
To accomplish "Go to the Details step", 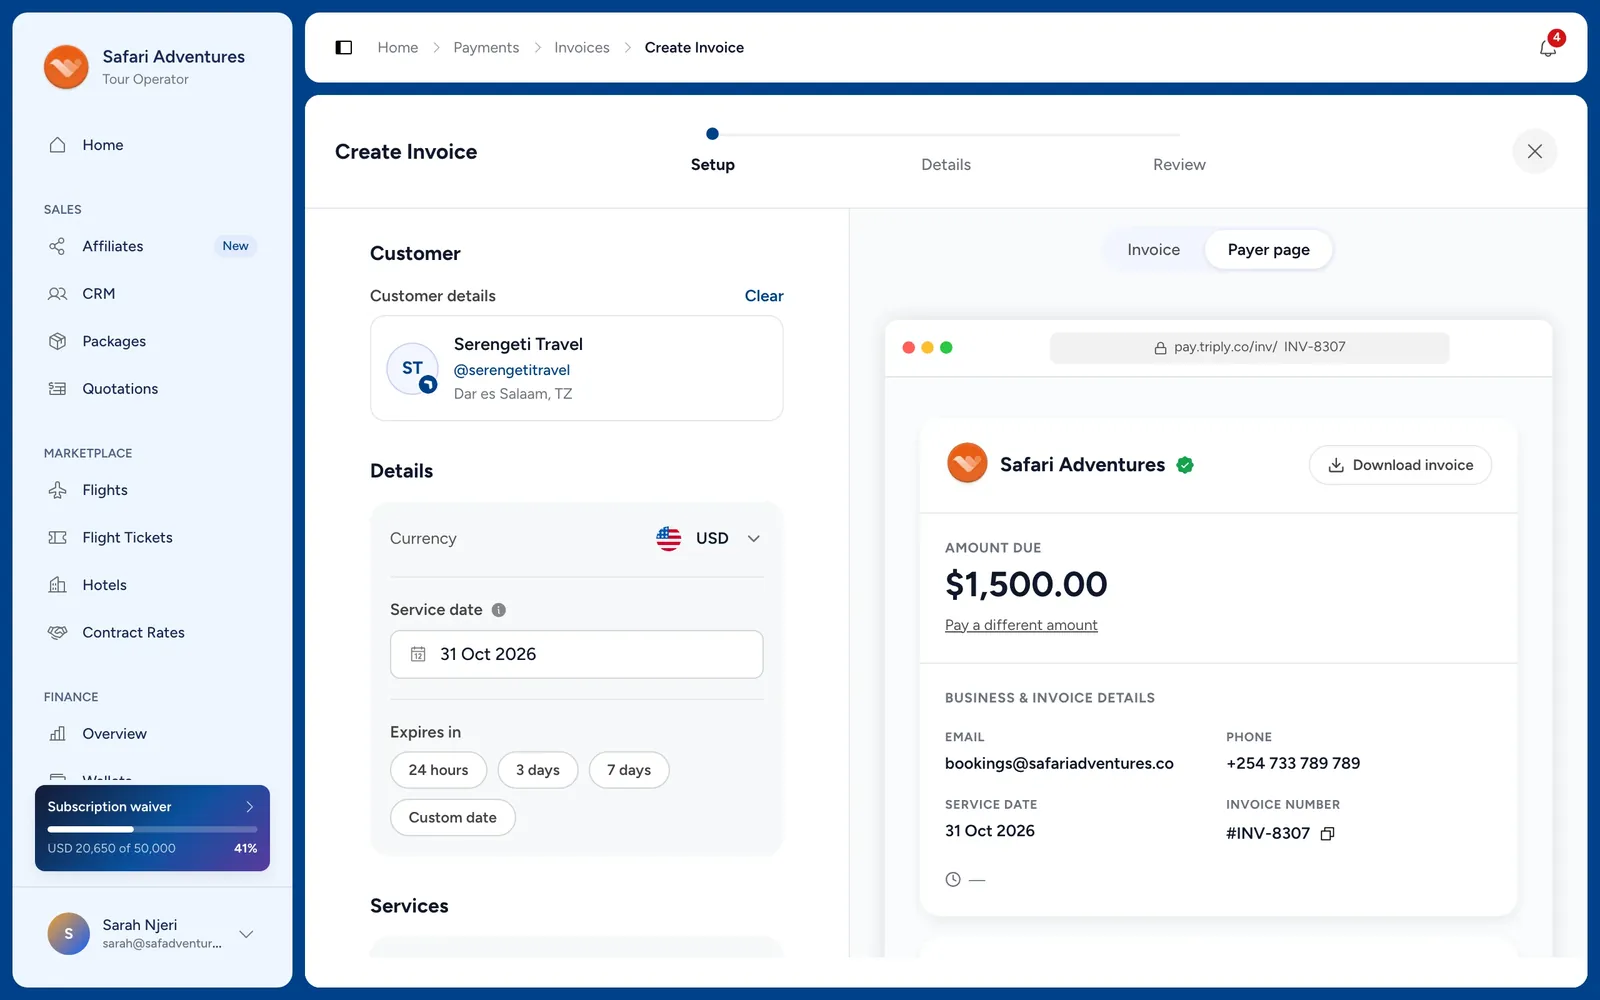I will coord(946,165).
